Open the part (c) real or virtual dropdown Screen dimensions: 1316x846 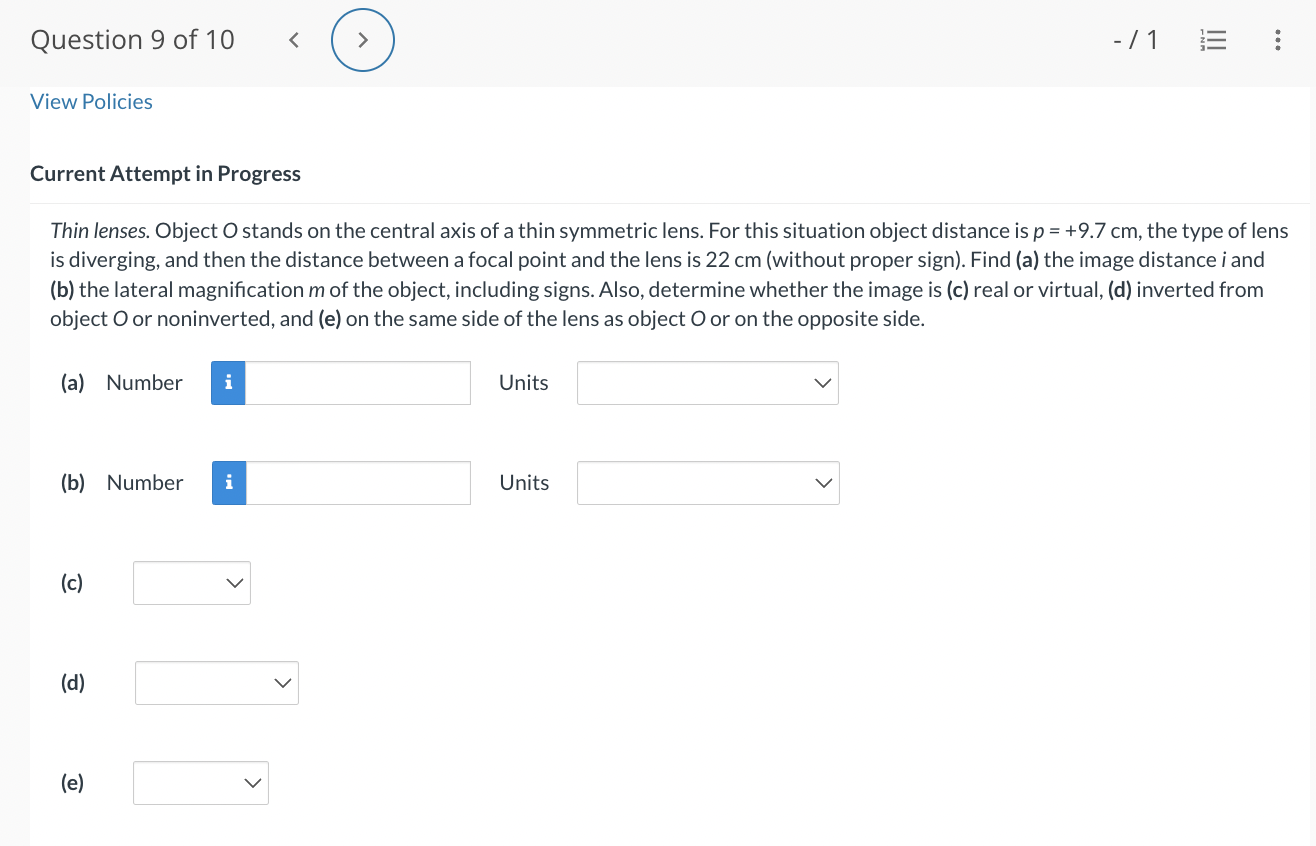pyautogui.click(x=192, y=583)
